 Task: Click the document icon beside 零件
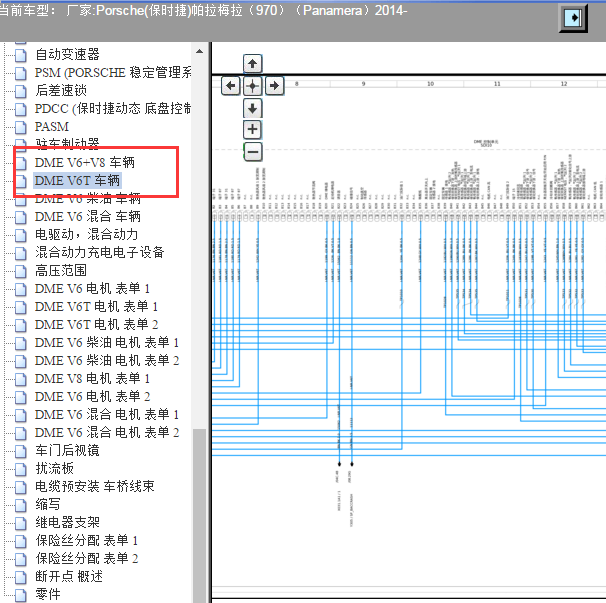21,595
